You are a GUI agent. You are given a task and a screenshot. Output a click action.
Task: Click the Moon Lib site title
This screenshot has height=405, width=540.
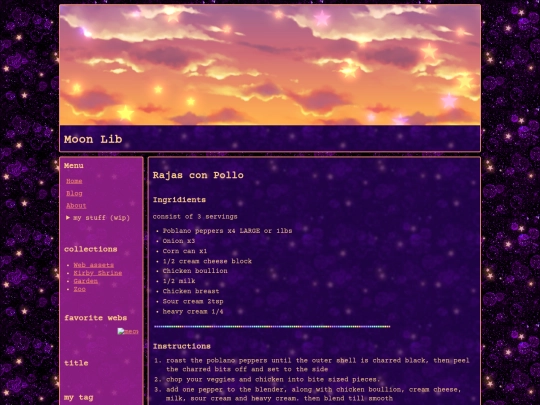coord(93,139)
